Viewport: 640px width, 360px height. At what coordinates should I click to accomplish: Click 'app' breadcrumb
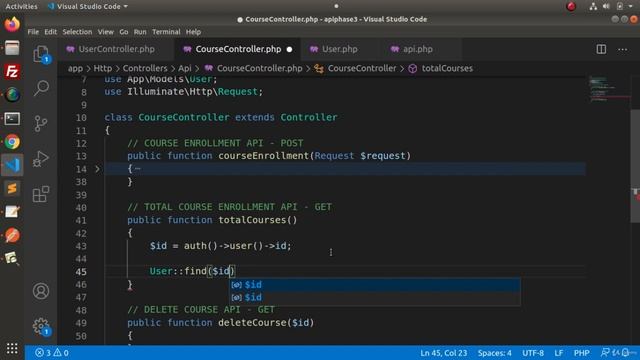click(x=75, y=68)
